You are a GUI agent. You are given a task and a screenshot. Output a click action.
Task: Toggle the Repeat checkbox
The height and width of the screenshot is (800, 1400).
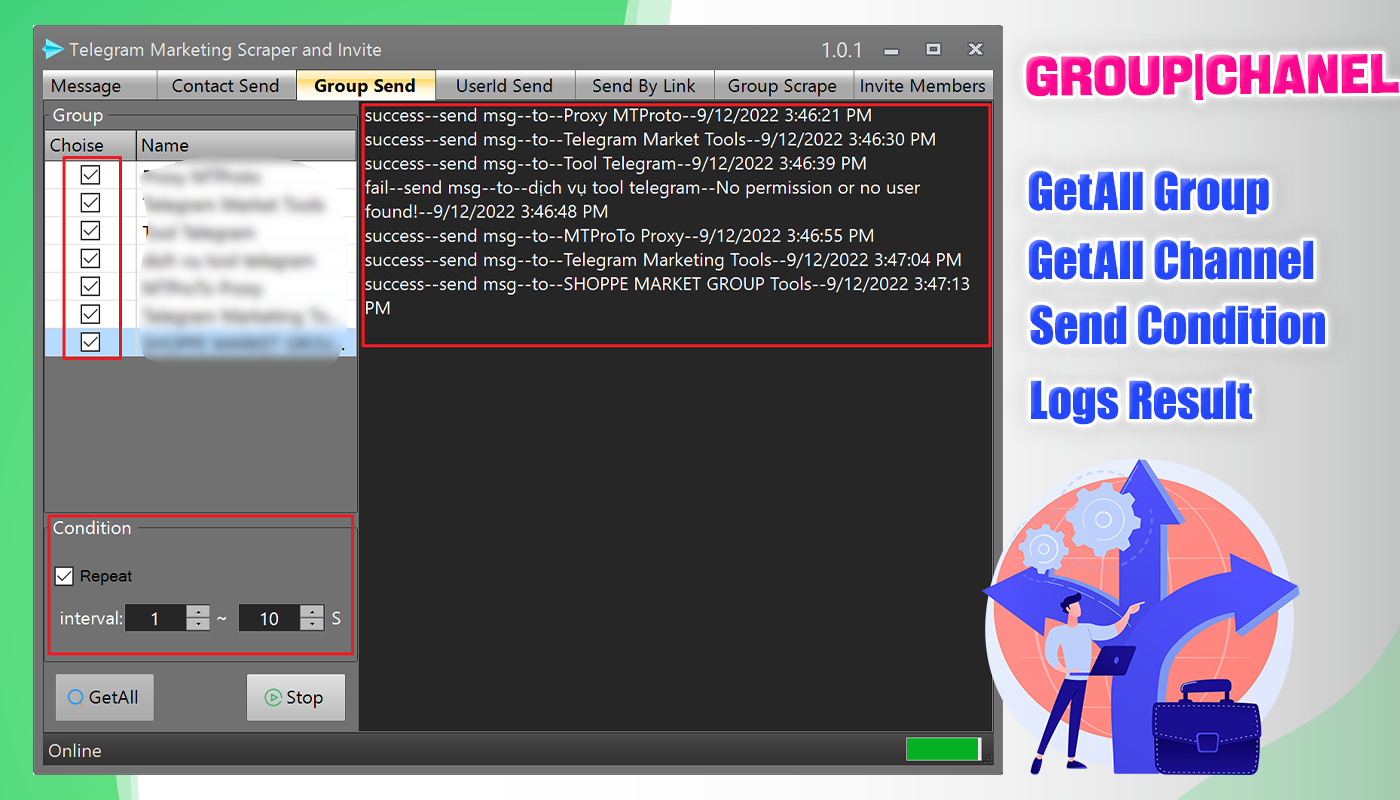coord(64,576)
